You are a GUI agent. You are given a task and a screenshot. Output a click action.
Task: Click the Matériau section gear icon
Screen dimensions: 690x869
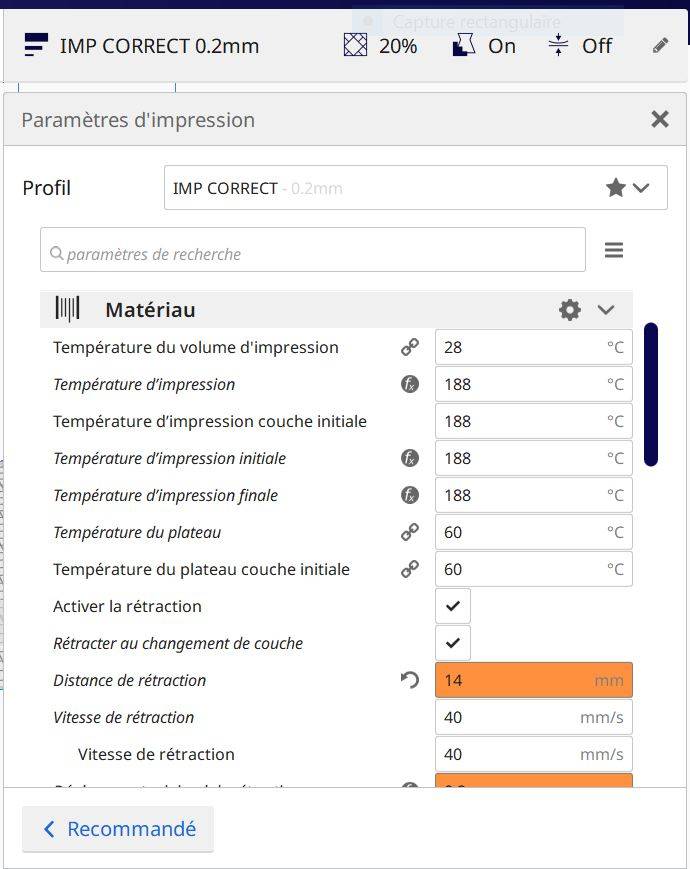pyautogui.click(x=570, y=310)
